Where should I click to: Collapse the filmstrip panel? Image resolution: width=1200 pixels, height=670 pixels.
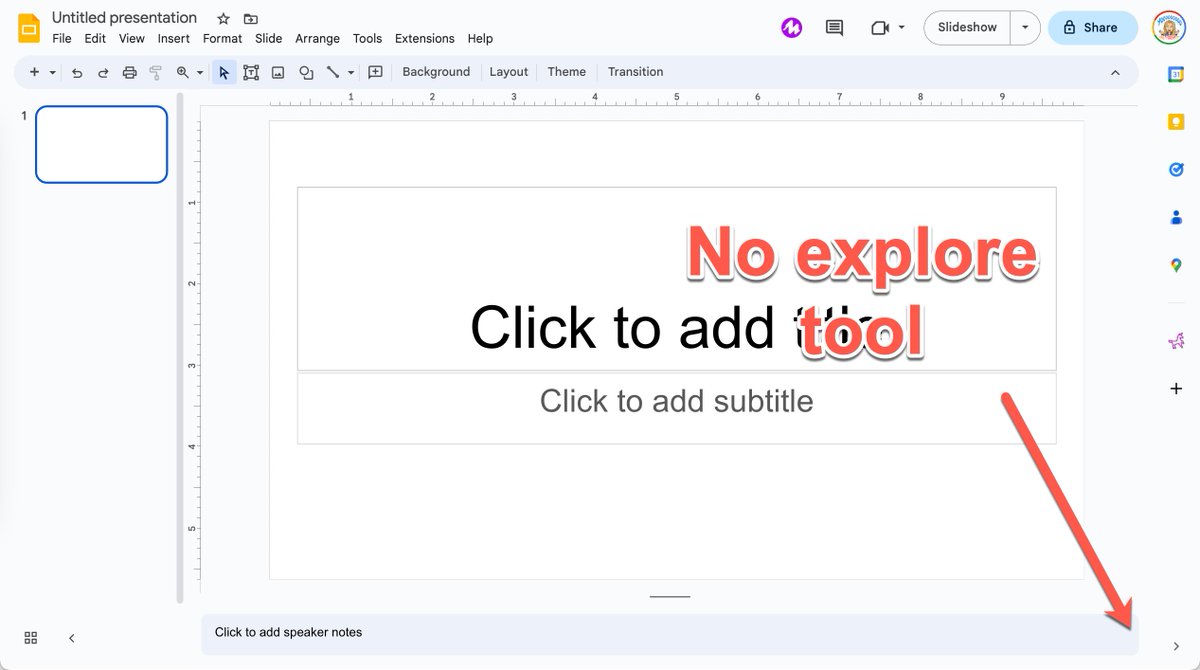(x=71, y=638)
